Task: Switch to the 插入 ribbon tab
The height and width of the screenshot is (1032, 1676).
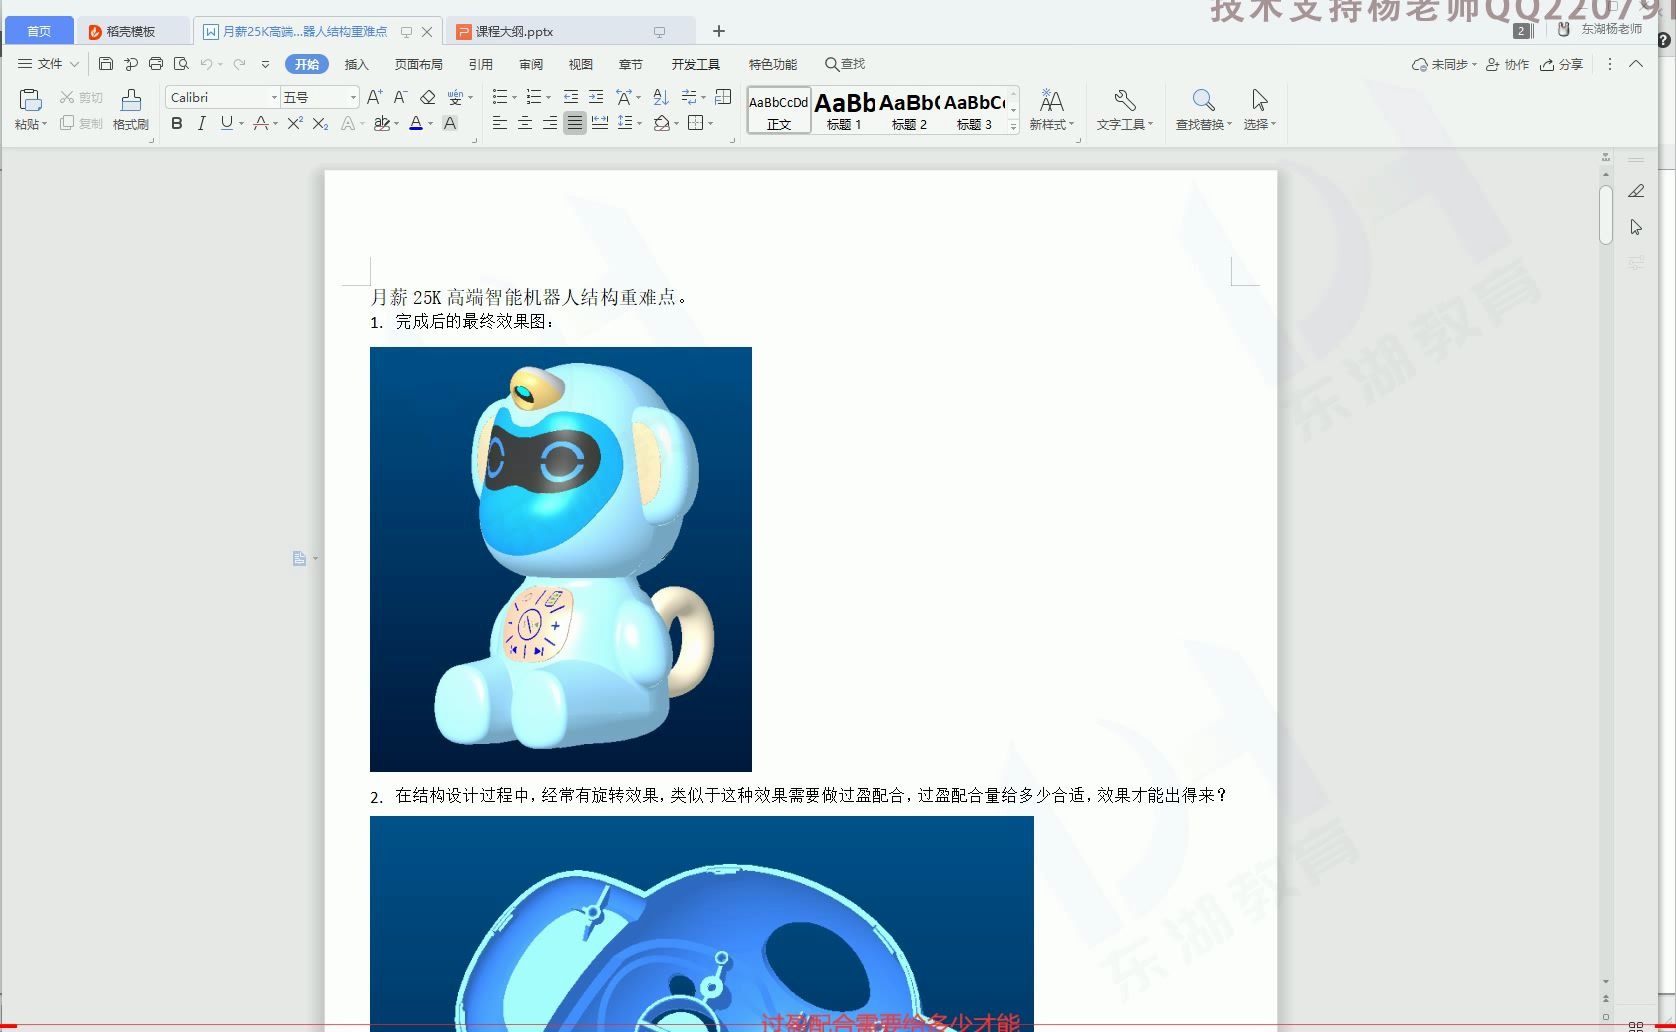Action: point(357,64)
